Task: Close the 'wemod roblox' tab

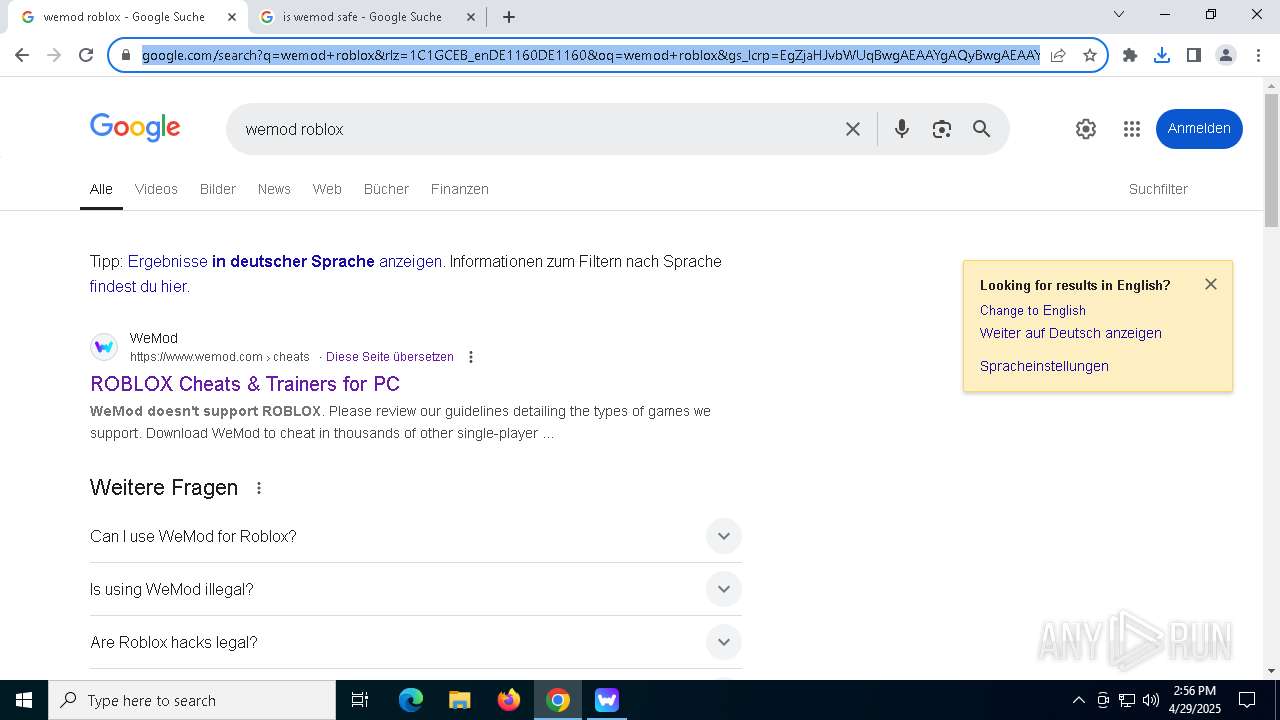Action: [231, 17]
